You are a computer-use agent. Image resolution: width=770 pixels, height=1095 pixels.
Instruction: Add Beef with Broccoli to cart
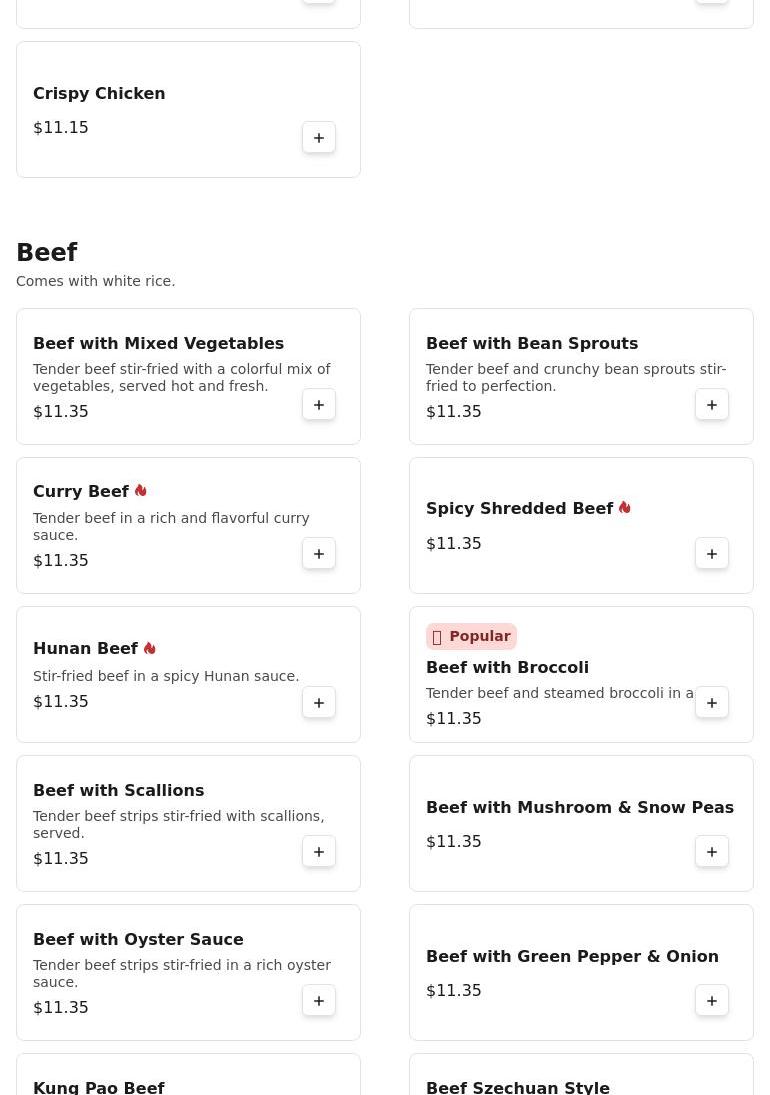point(712,703)
